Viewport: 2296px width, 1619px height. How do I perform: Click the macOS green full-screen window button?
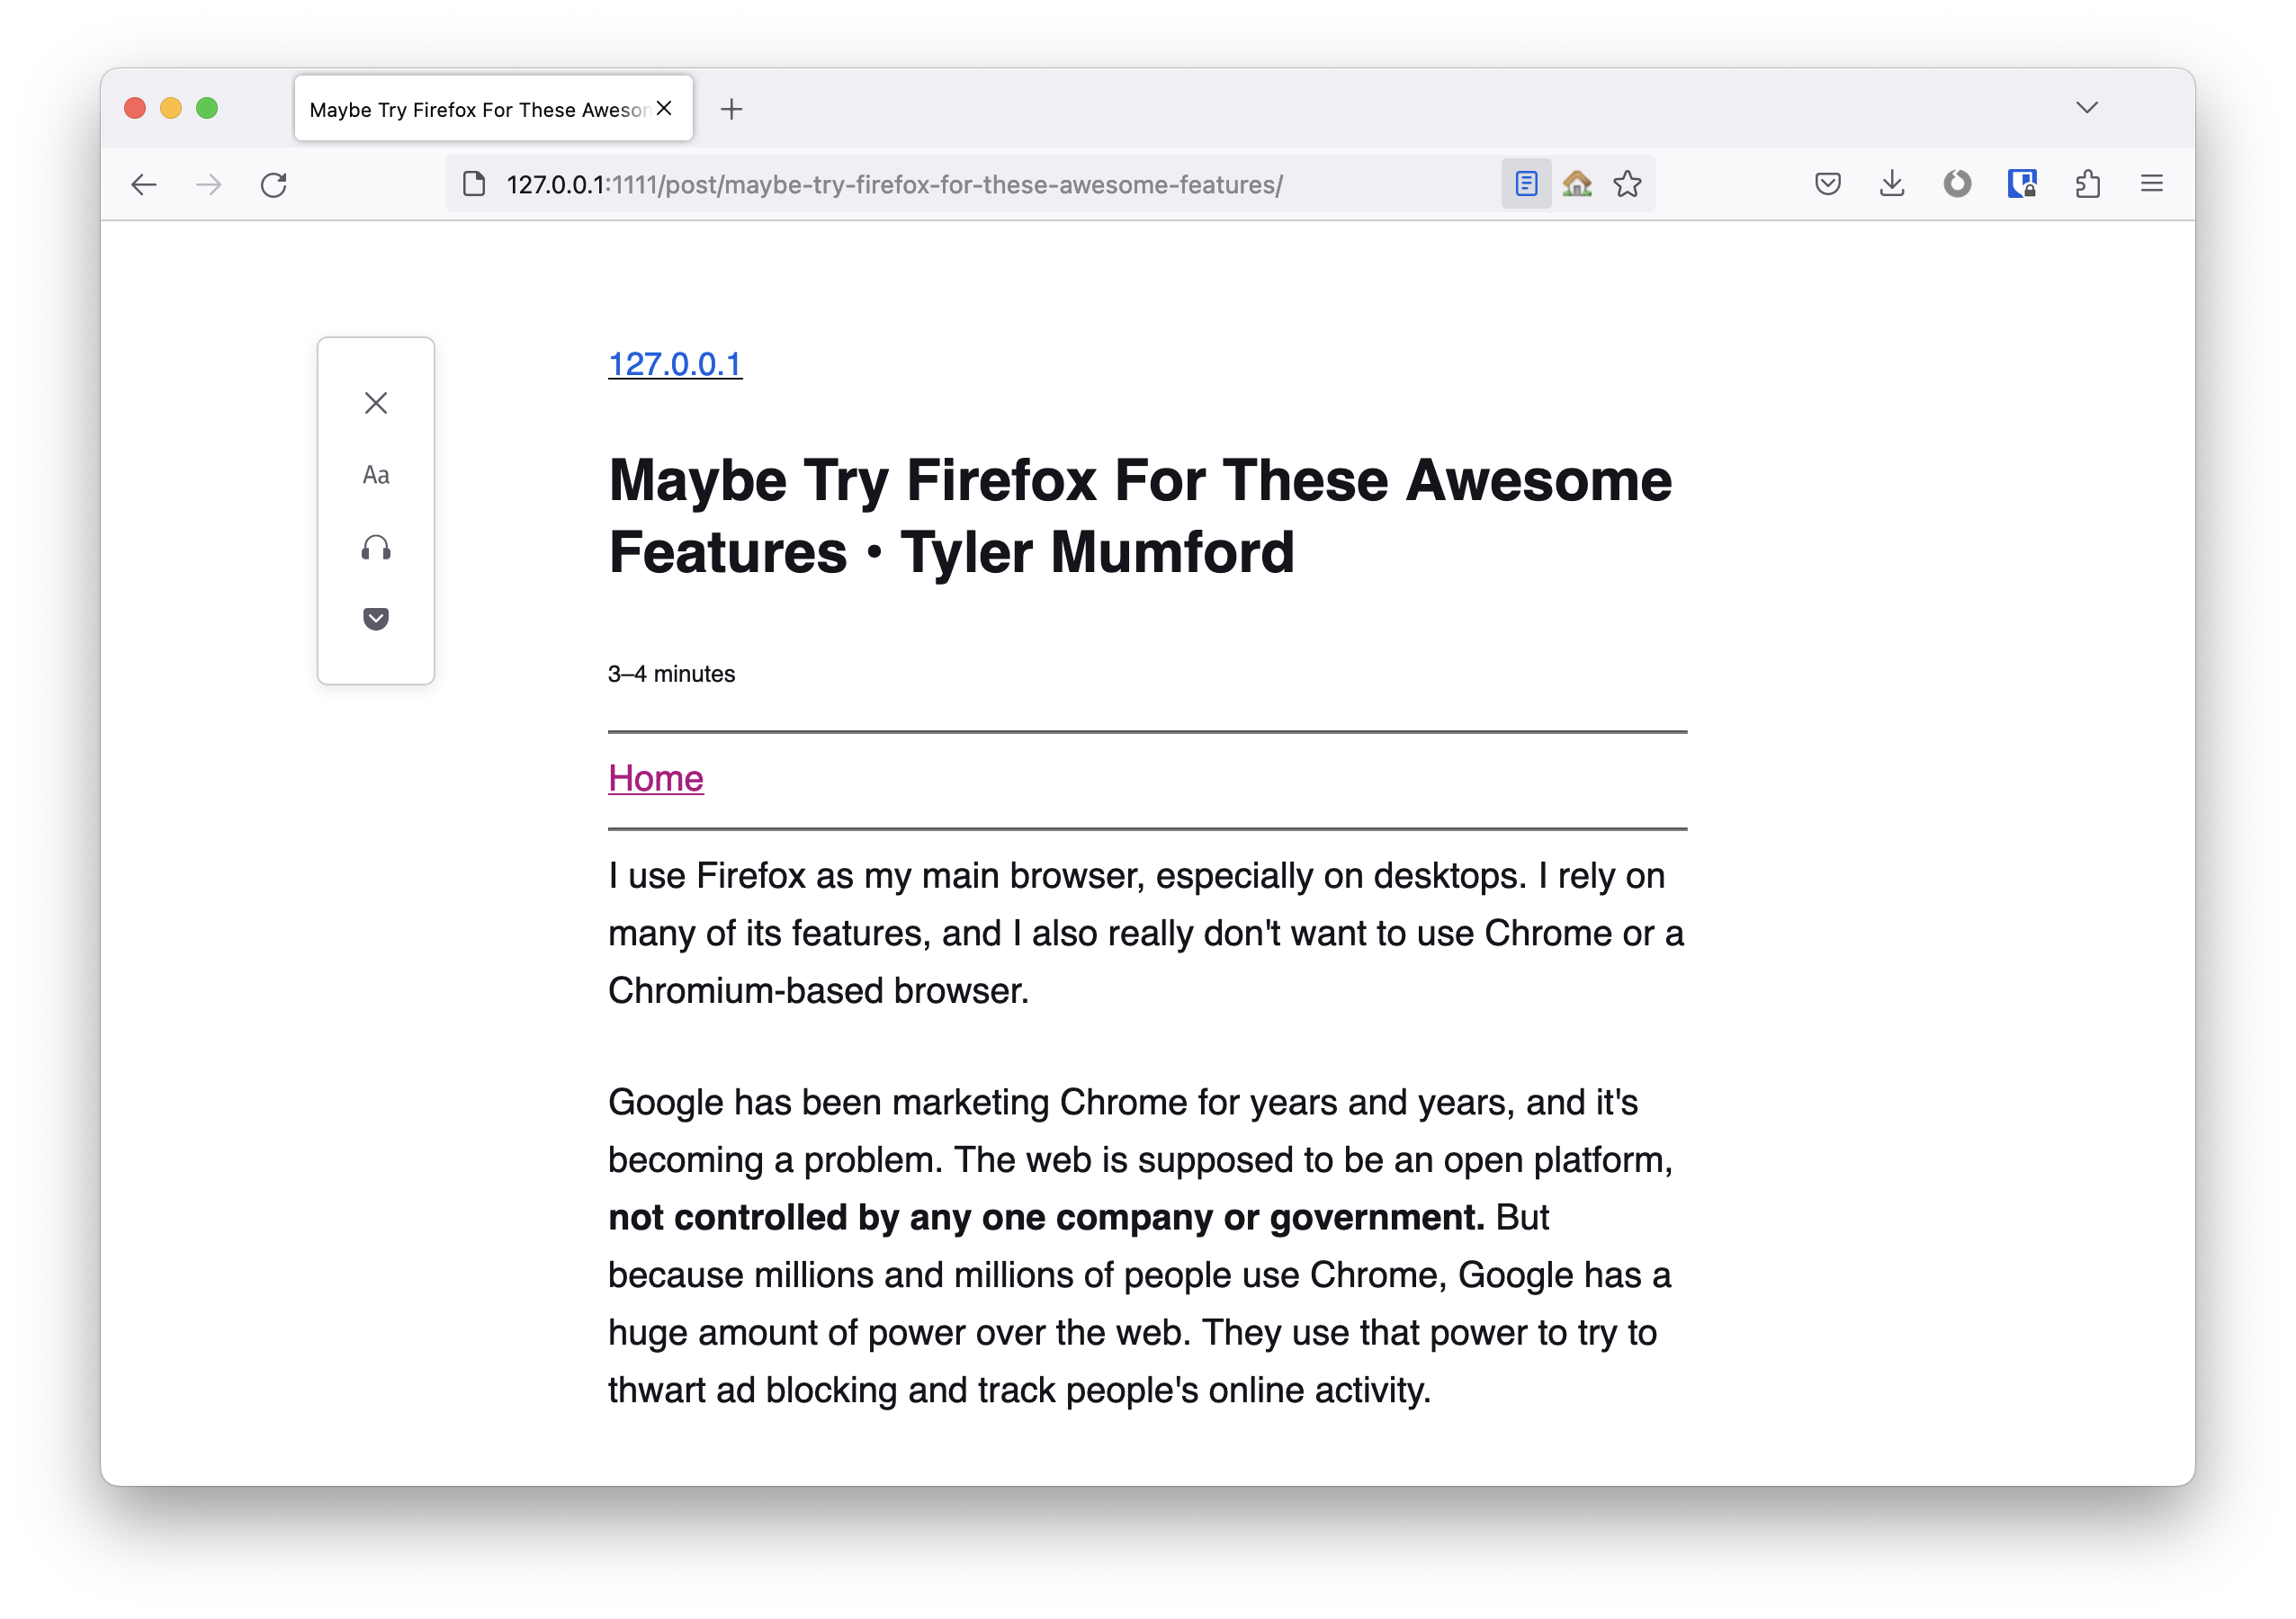(x=207, y=108)
